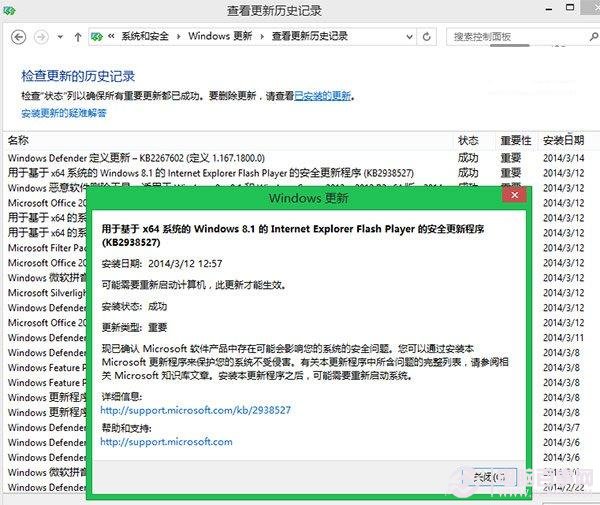This screenshot has width=600, height=505.
Task: Expand the address bar history dropdown
Action: (408, 37)
